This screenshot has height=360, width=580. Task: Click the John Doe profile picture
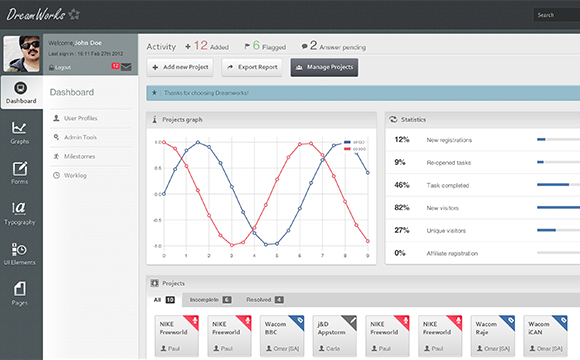tap(21, 54)
